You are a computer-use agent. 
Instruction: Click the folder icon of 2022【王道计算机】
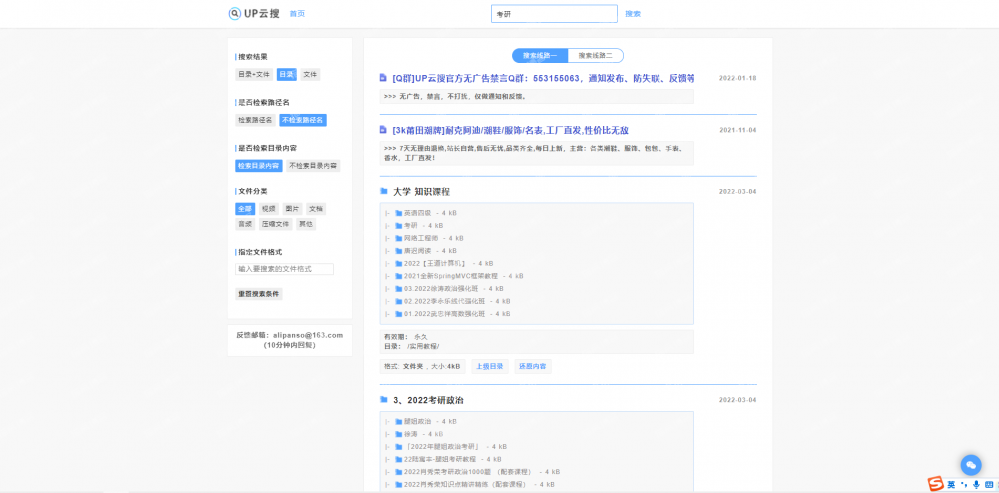(x=399, y=263)
